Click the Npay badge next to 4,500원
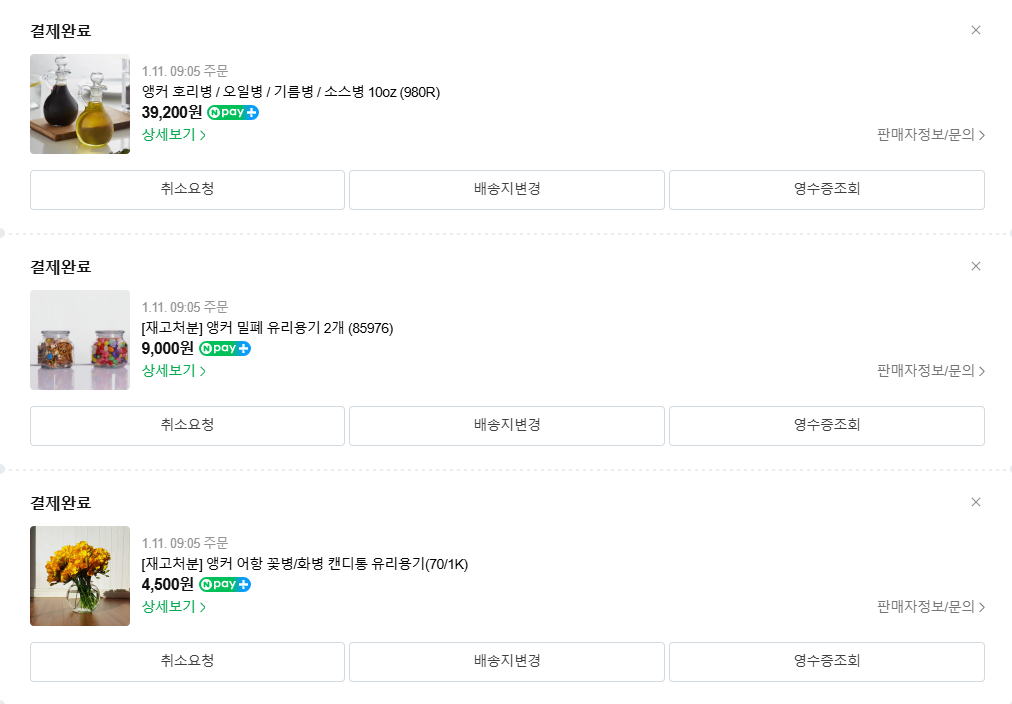 tap(225, 585)
